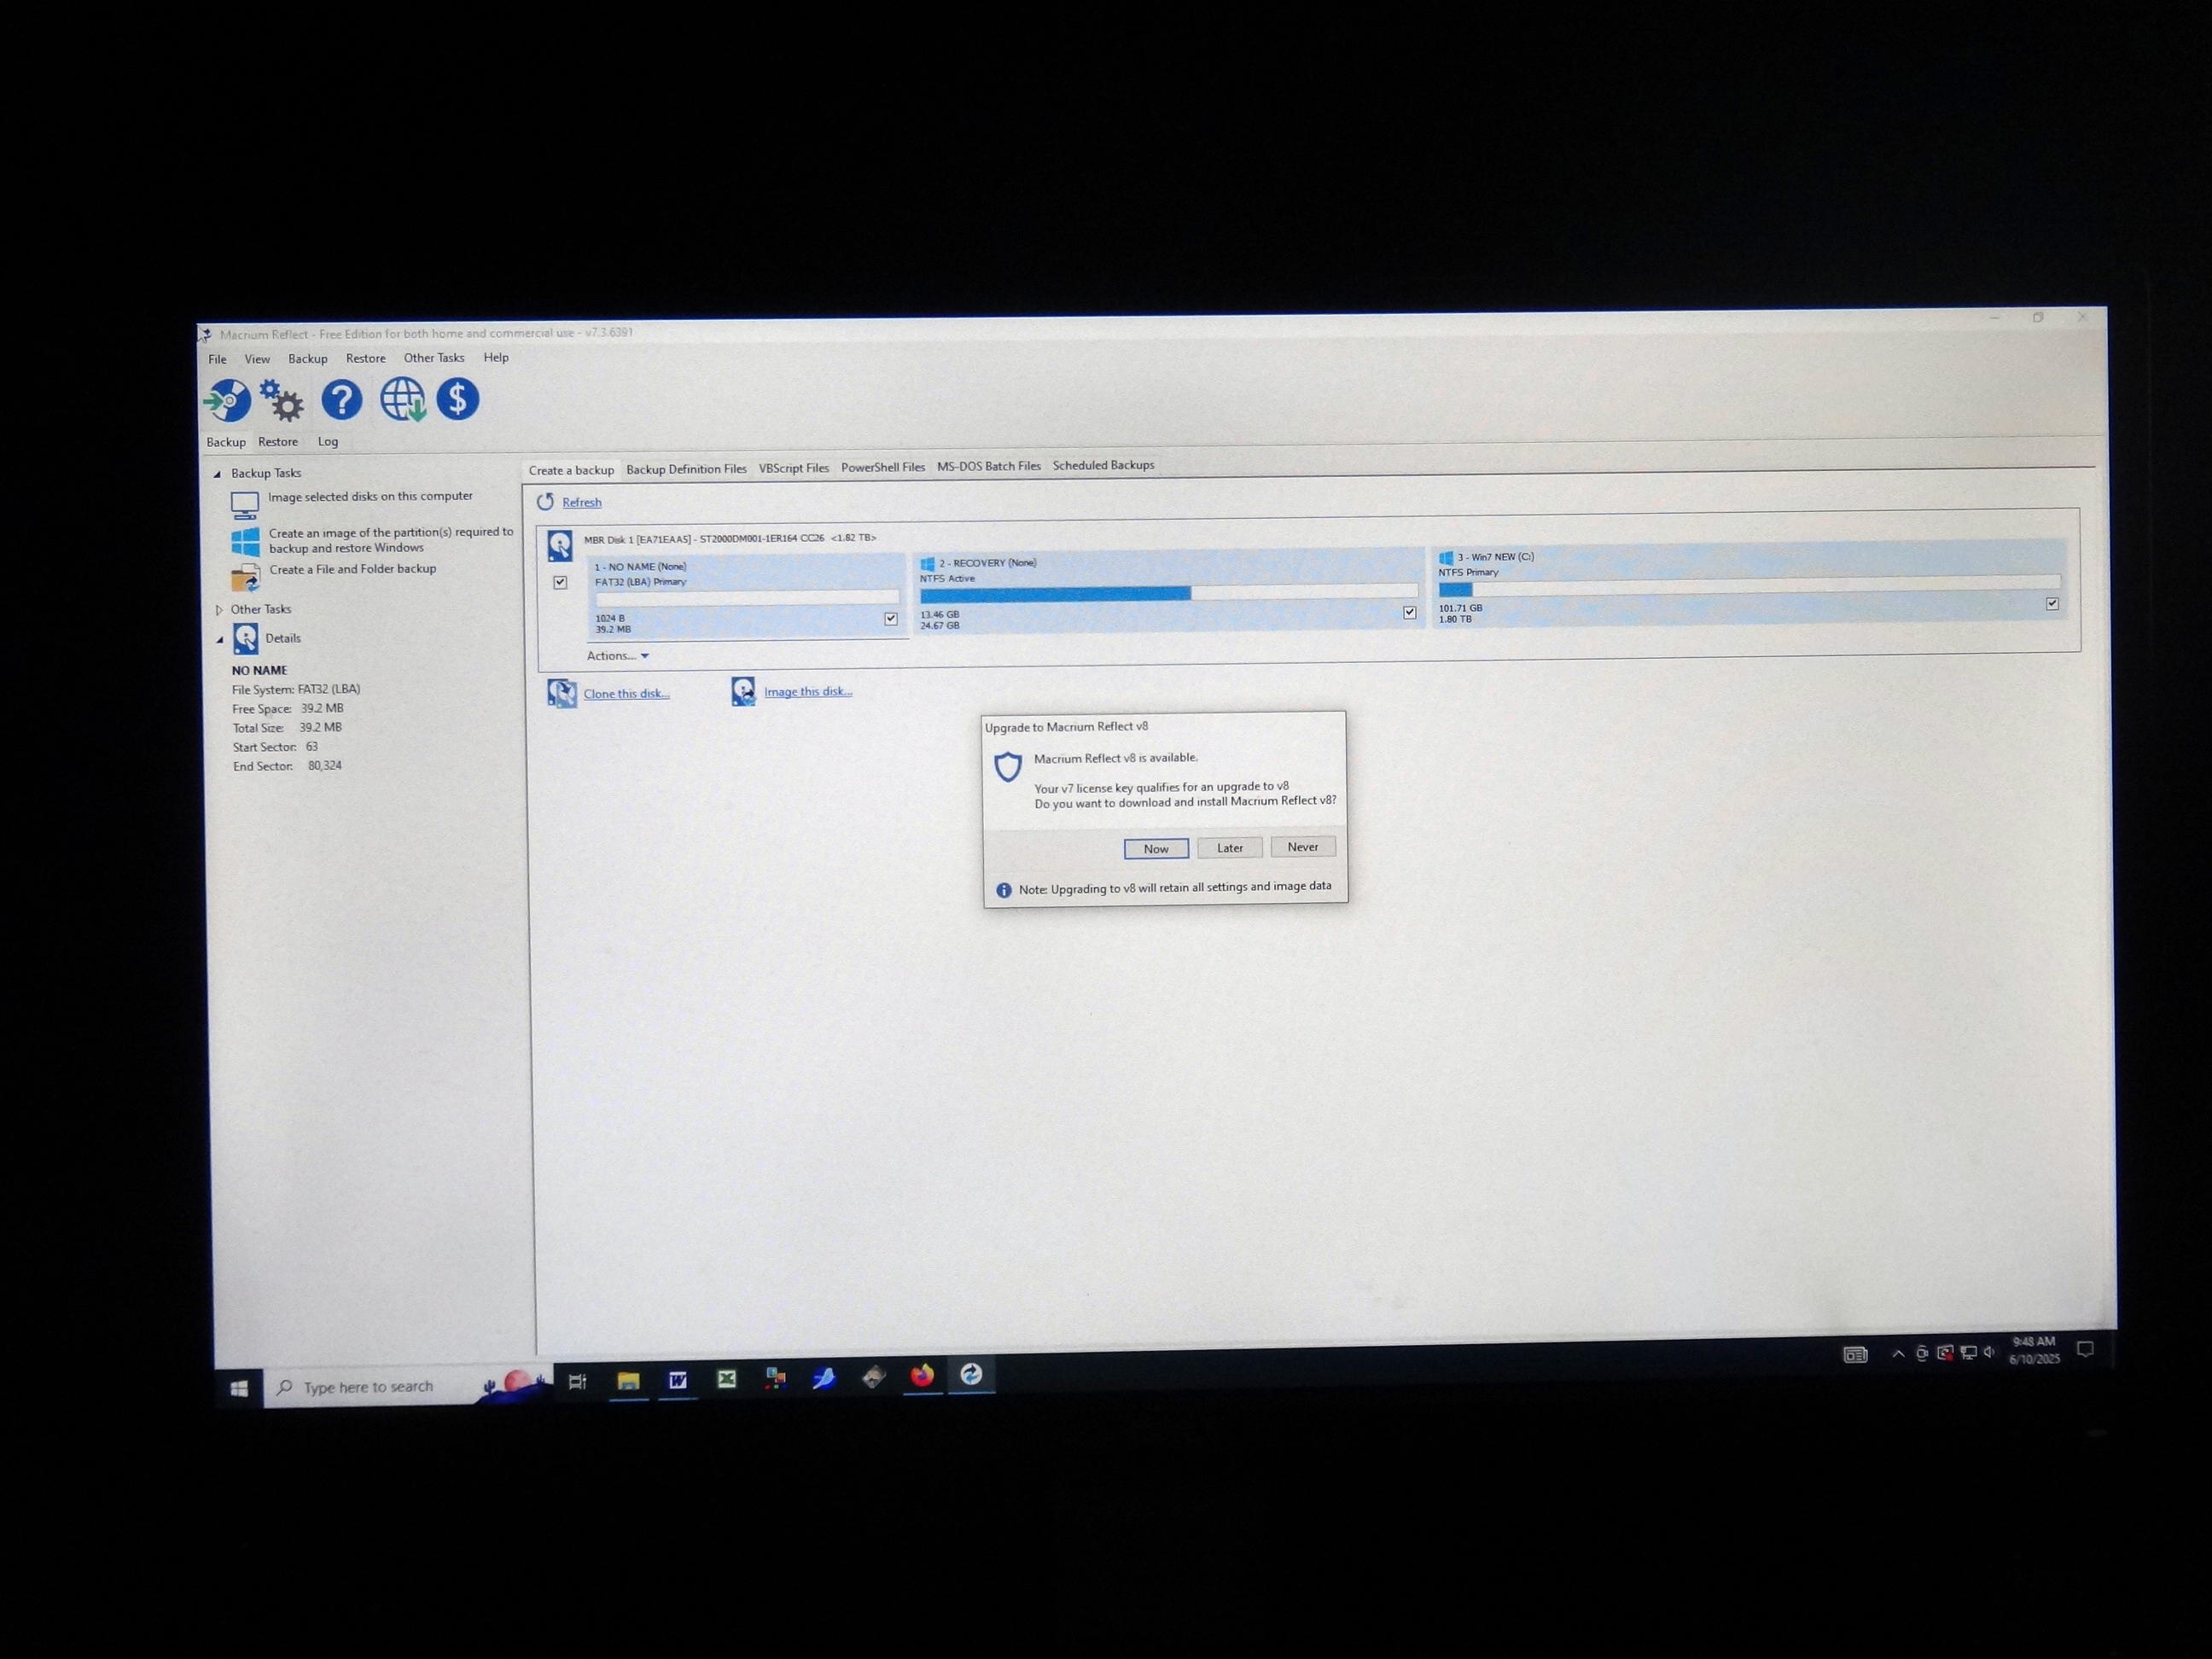Open the notification center icon

(x=2085, y=1350)
